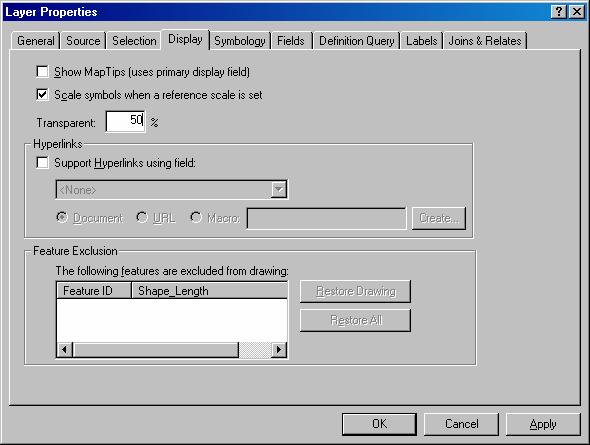Switch to the General tab
Viewport: 590px width, 445px height.
point(36,41)
